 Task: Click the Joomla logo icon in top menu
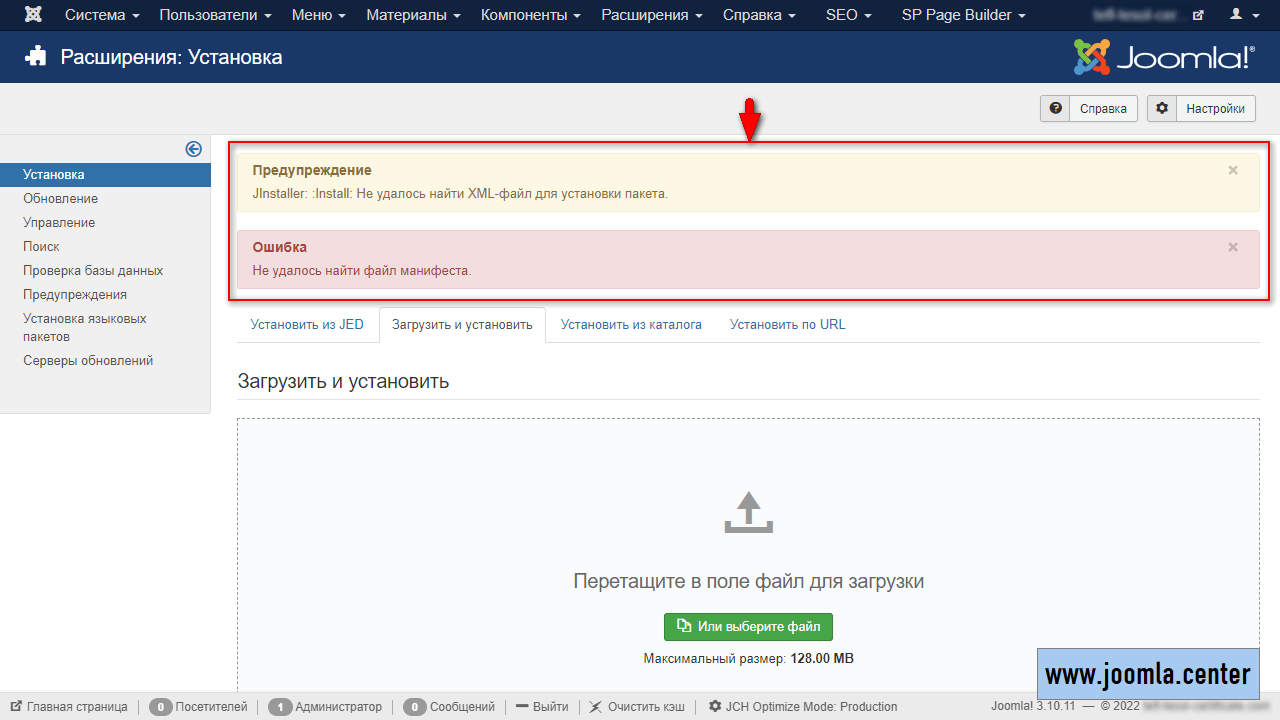tap(34, 15)
